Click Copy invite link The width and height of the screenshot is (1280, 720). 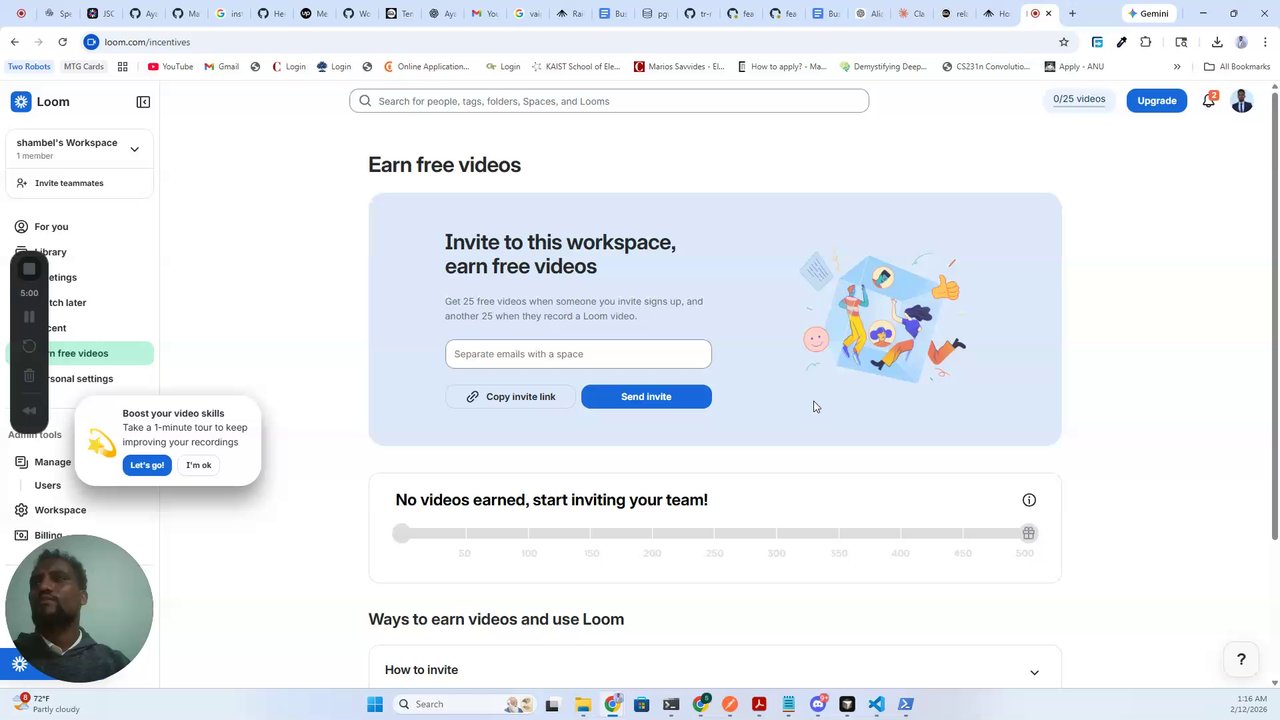click(510, 397)
